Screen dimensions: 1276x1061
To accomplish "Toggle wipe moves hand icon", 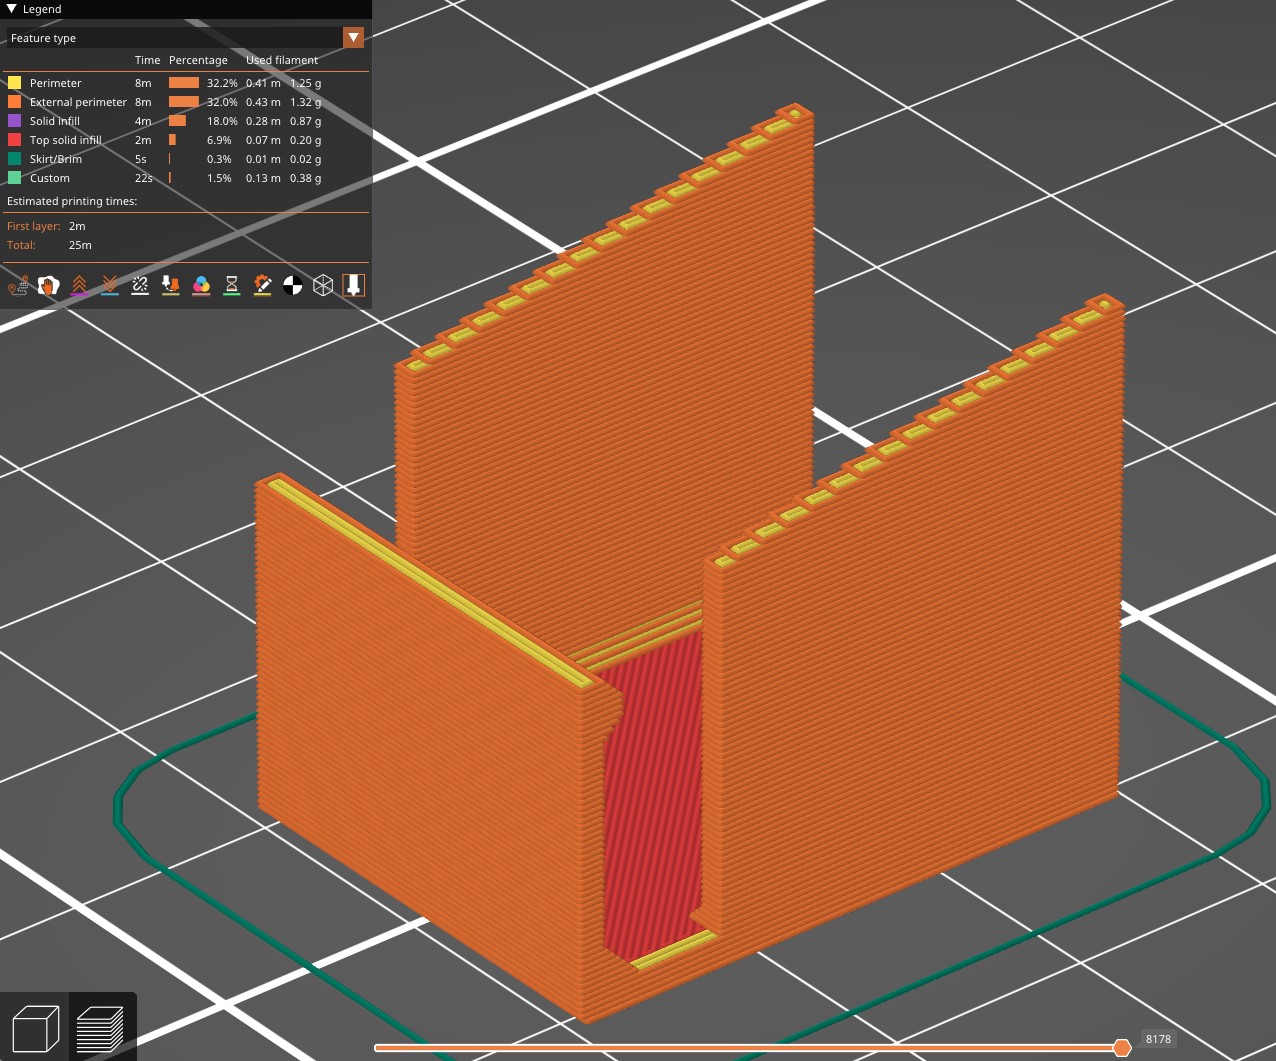I will click(x=48, y=286).
